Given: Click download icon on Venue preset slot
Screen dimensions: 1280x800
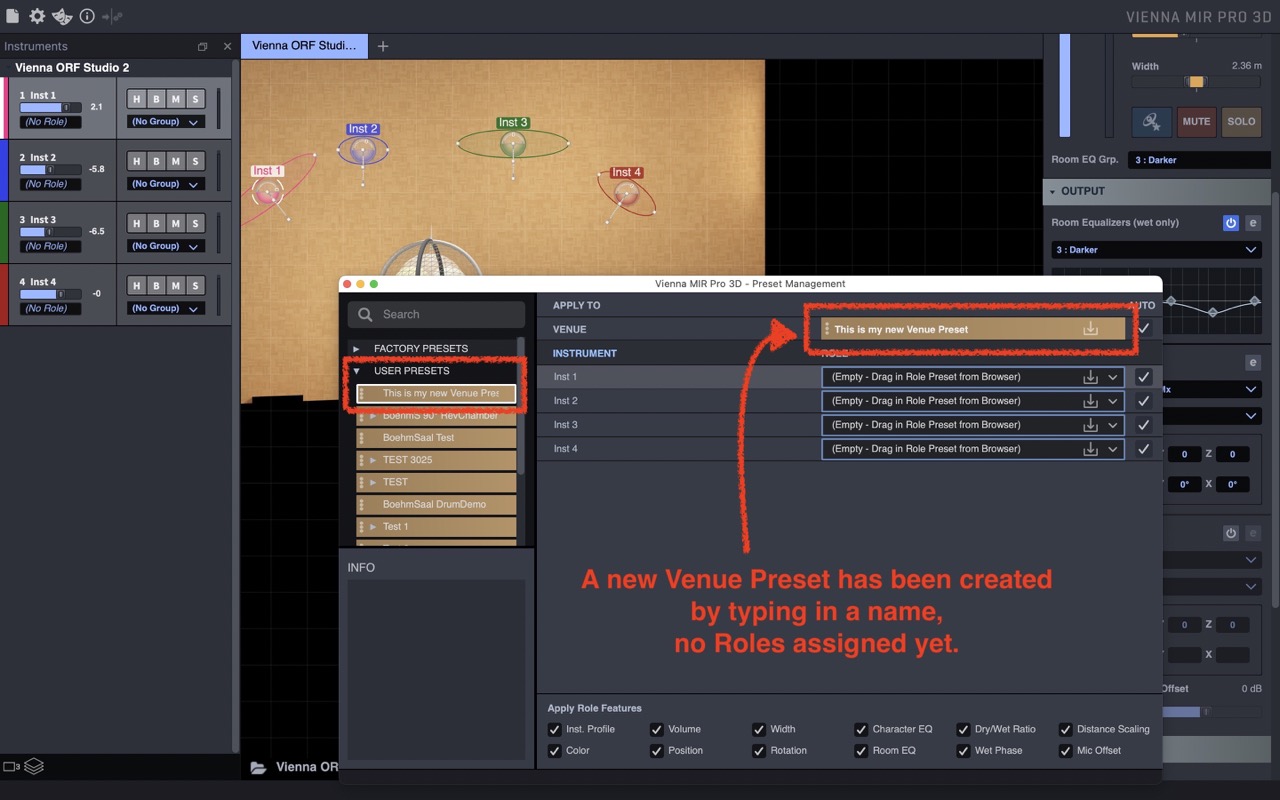Looking at the screenshot, I should (1091, 329).
